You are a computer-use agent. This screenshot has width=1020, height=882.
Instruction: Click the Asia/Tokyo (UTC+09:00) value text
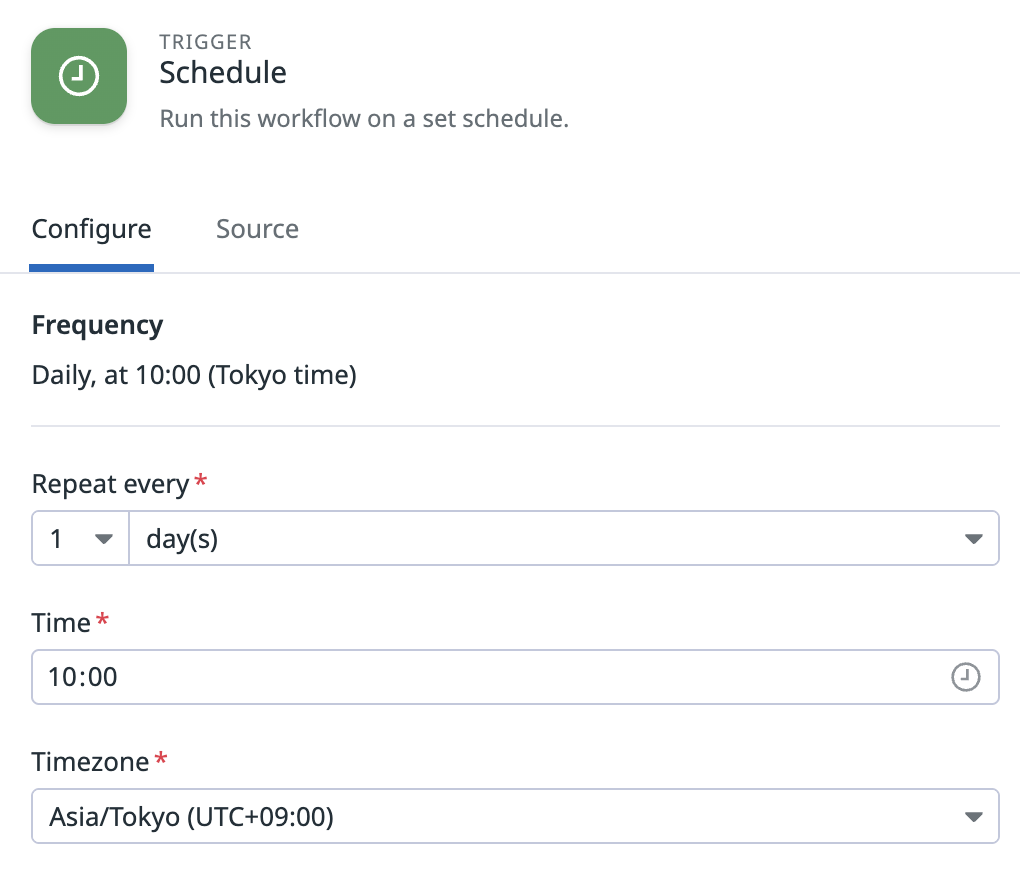[192, 817]
